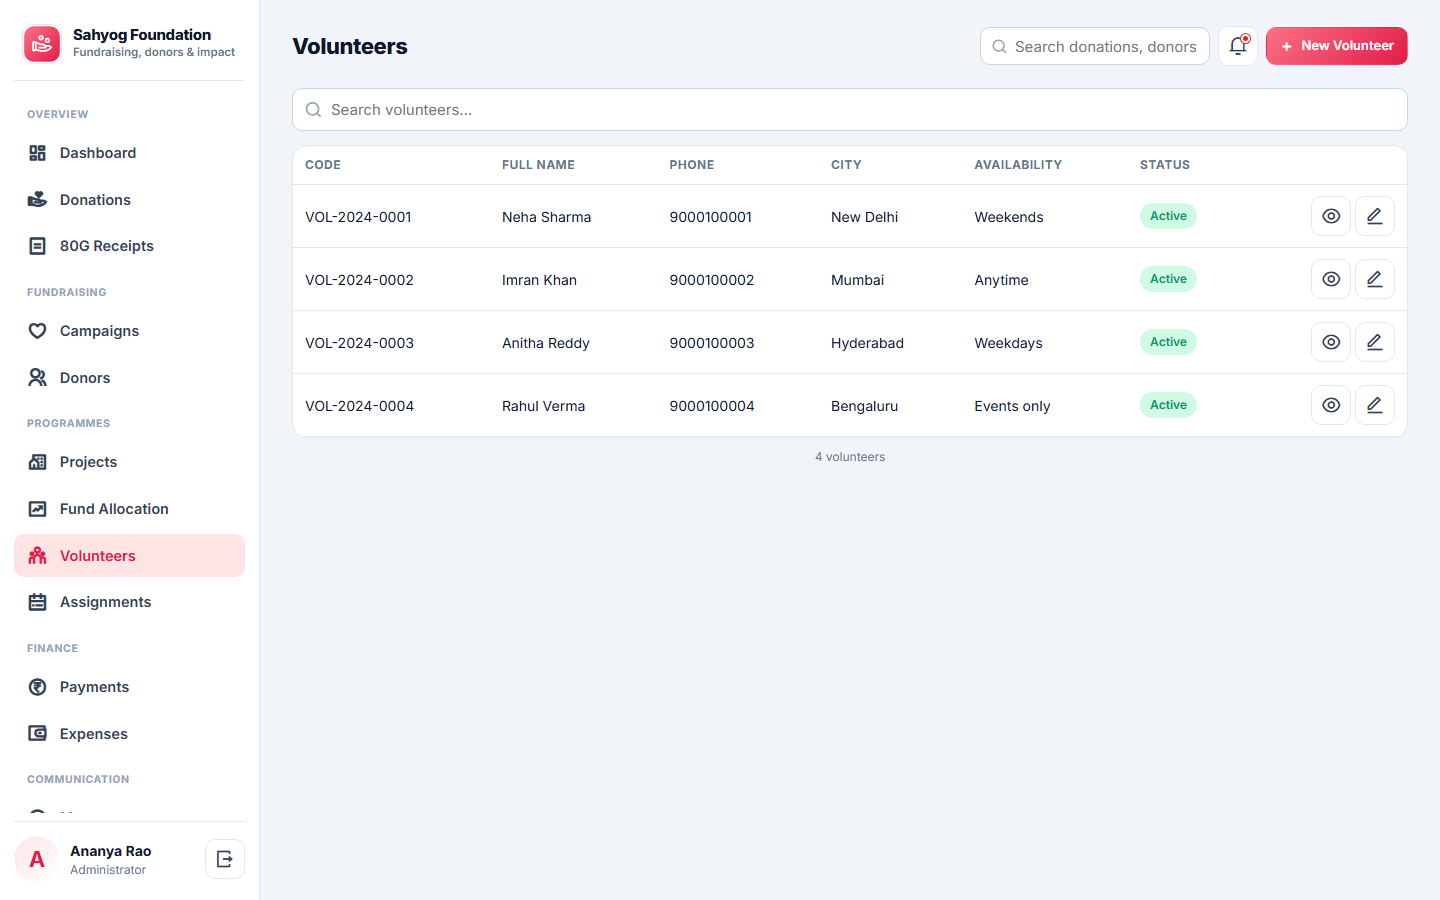Edit volunteer Neha Sharma
1440x900 pixels.
[1375, 216]
